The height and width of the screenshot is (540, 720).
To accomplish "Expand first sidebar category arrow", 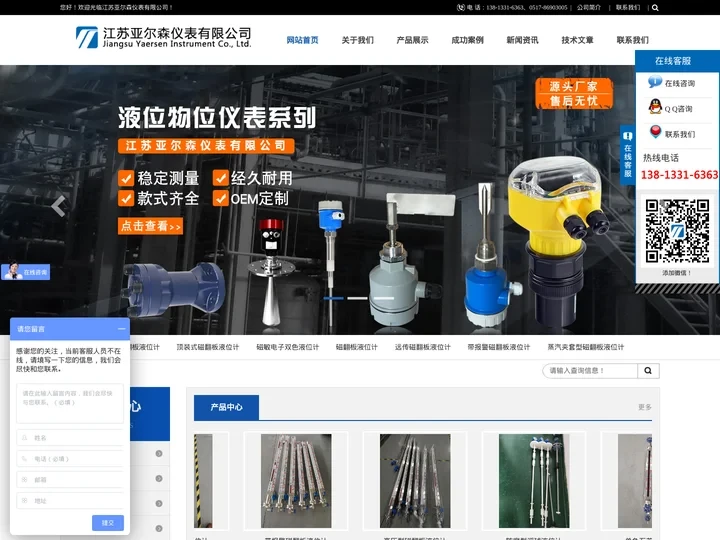I will pyautogui.click(x=159, y=454).
